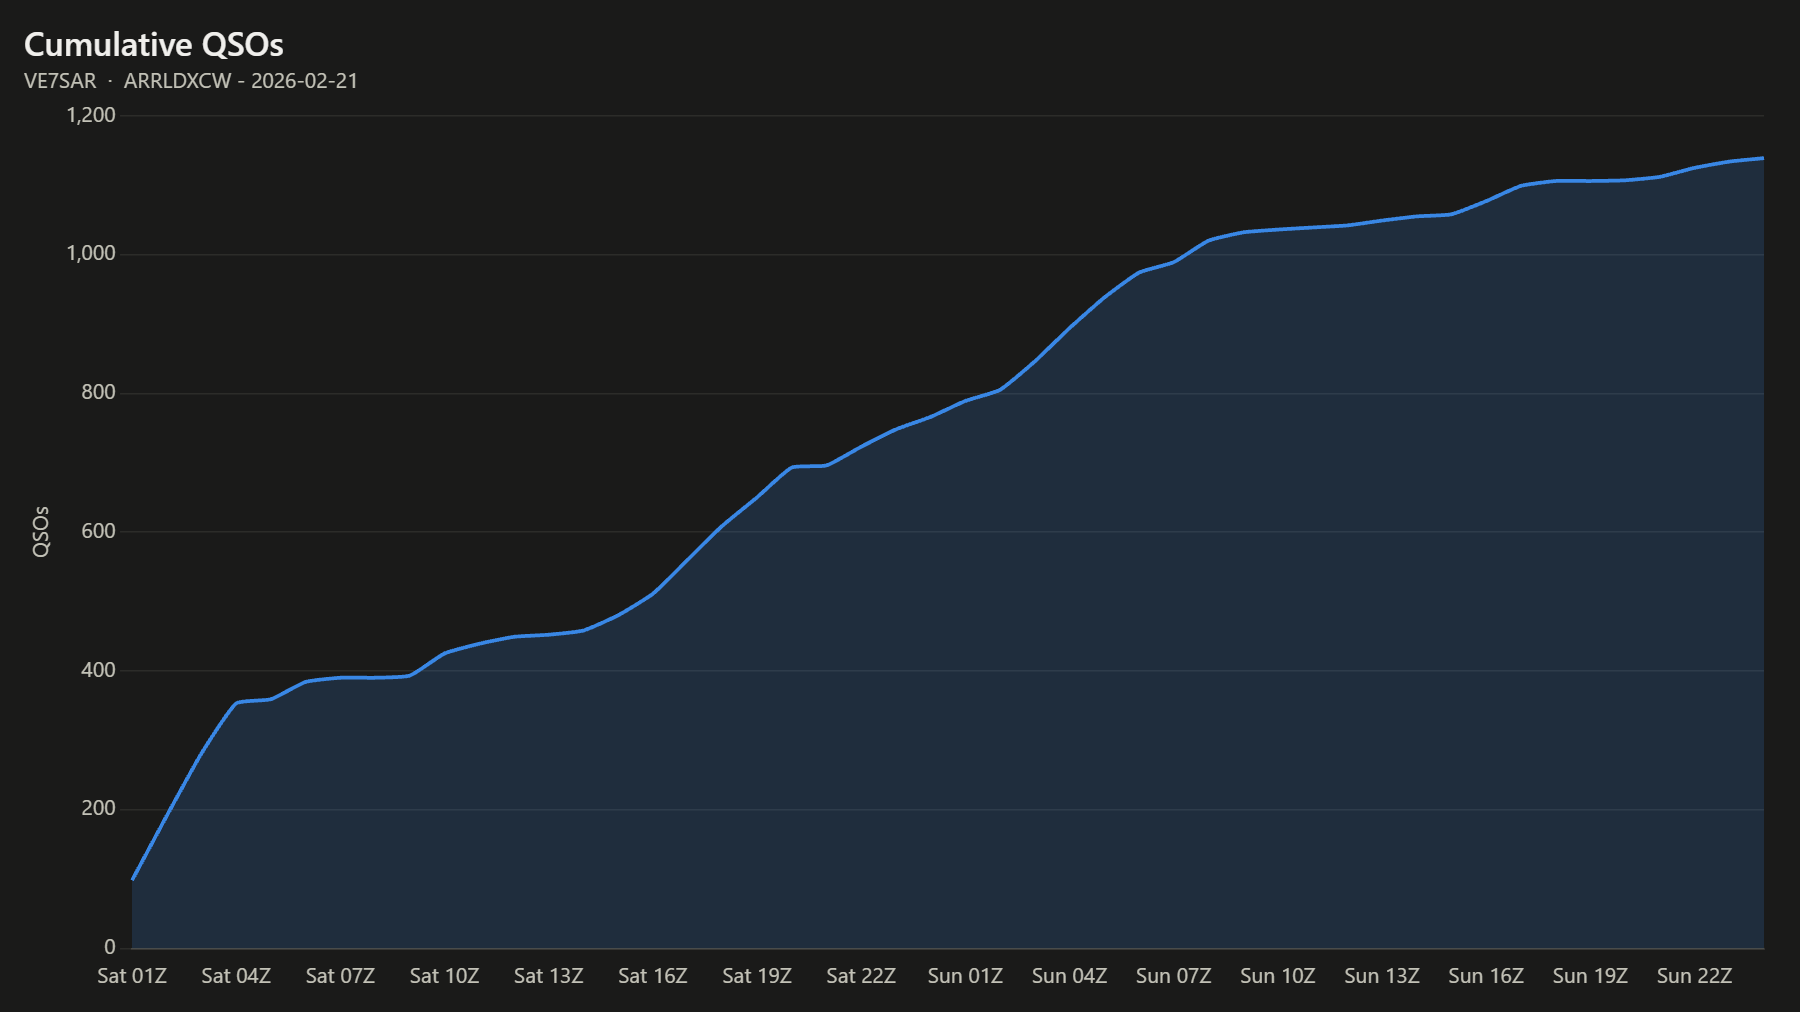Click the 600 y-axis label

98,532
